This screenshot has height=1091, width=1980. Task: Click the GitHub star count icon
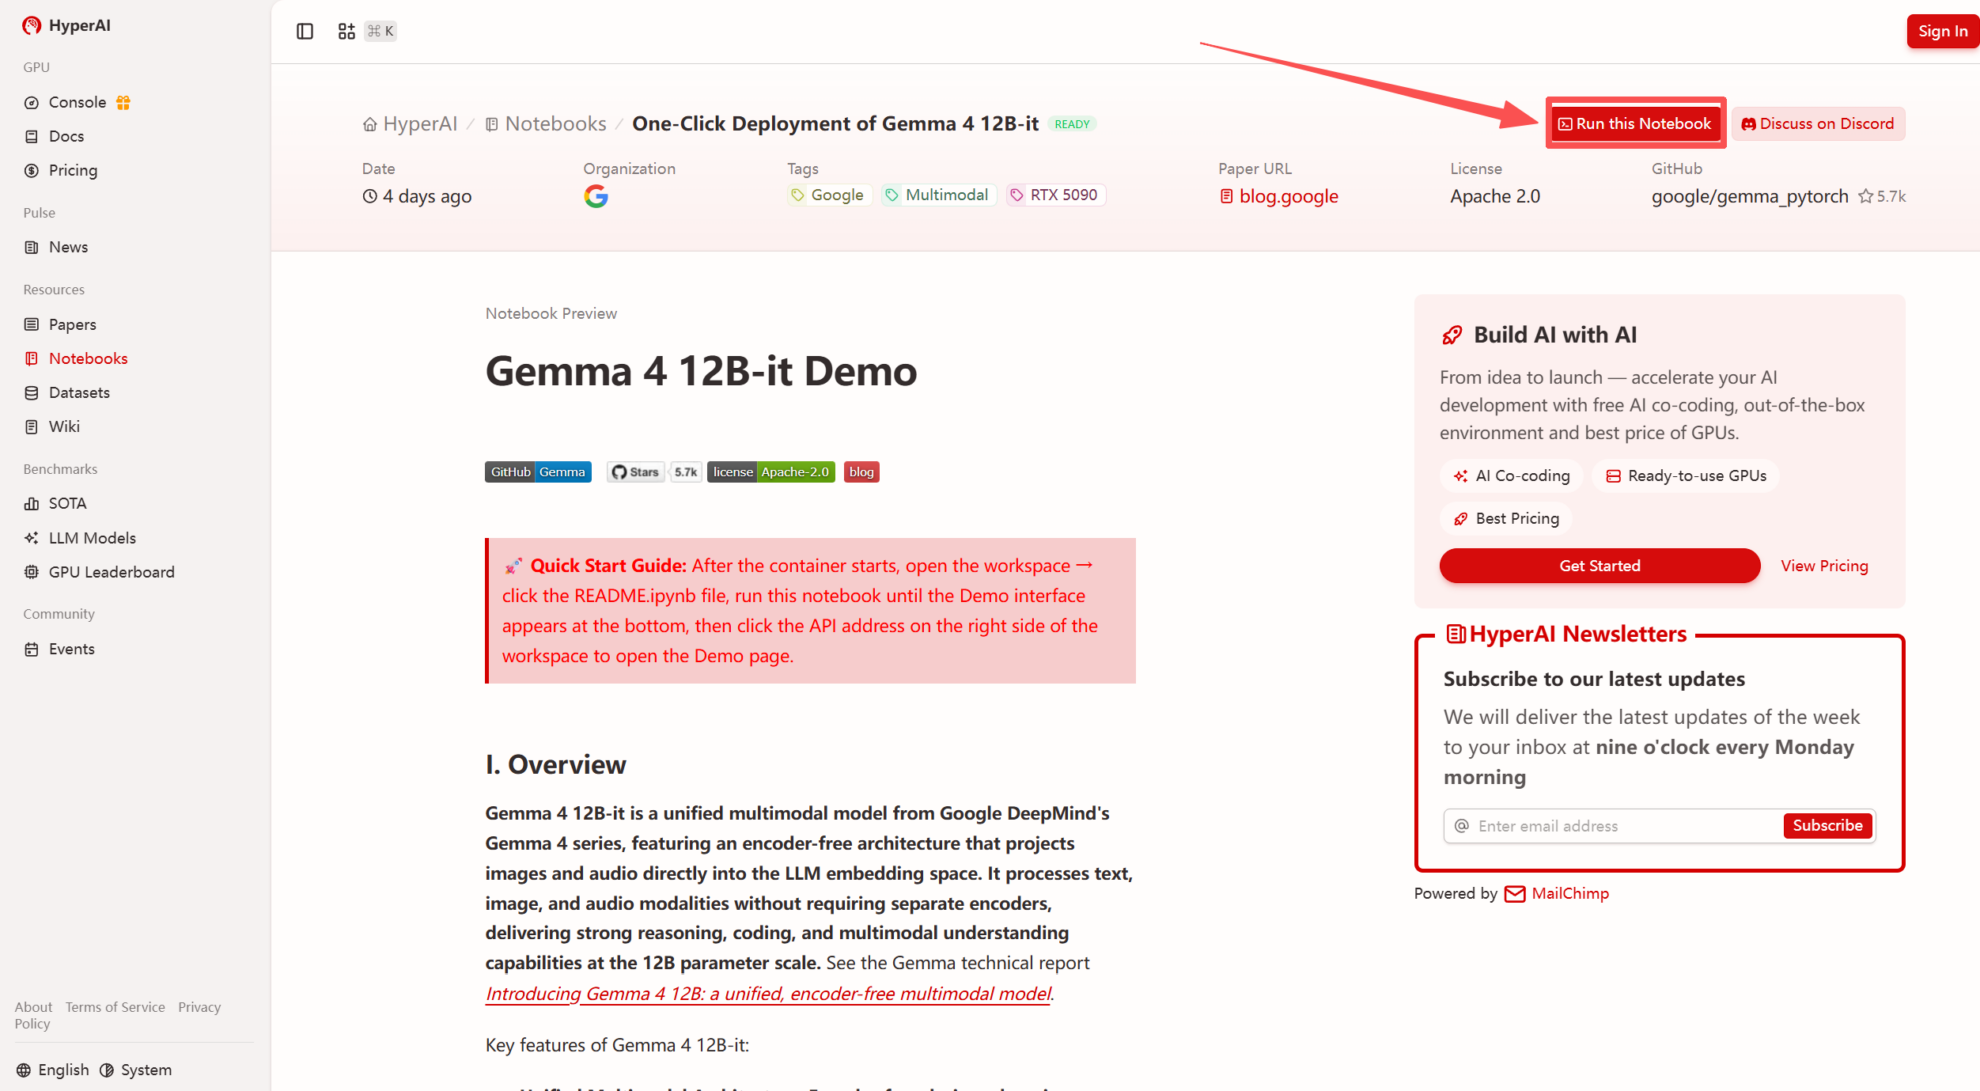coord(1865,196)
